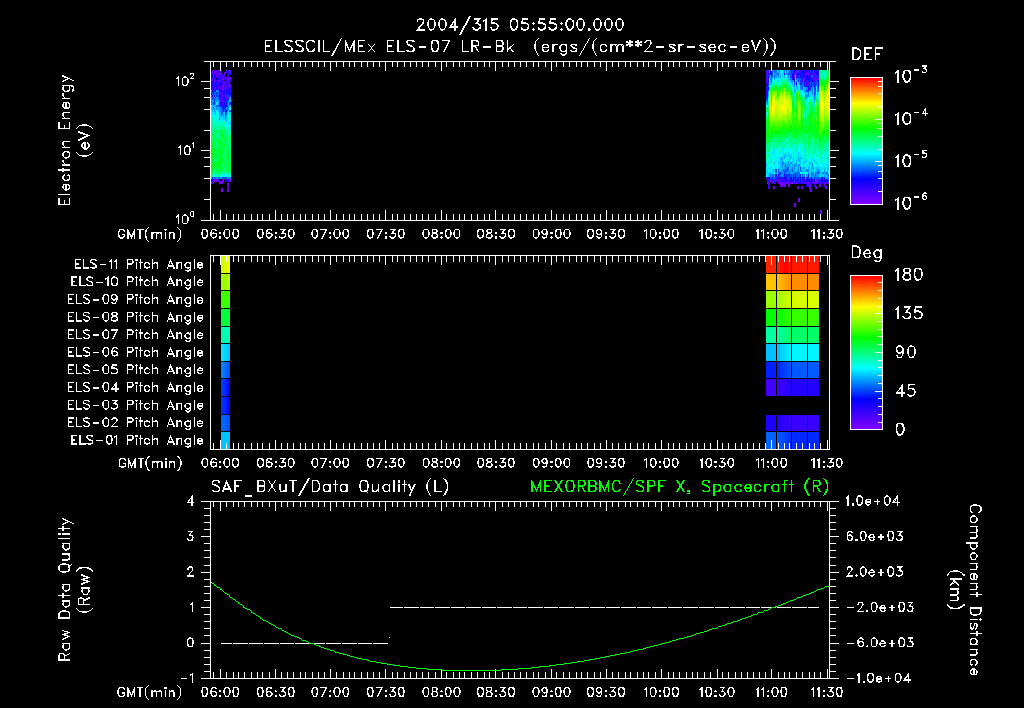This screenshot has height=708, width=1024.
Task: Click the Electron Energy (eV) axis label
Action: coord(74,140)
